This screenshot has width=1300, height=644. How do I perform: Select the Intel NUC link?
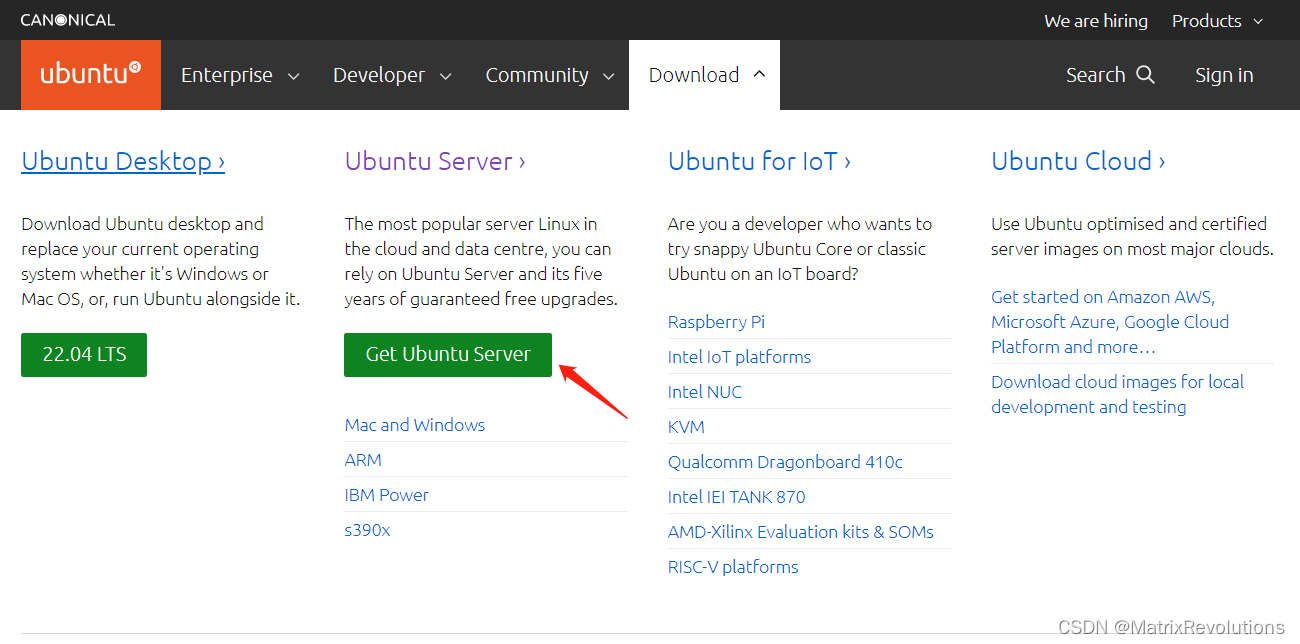[x=704, y=391]
